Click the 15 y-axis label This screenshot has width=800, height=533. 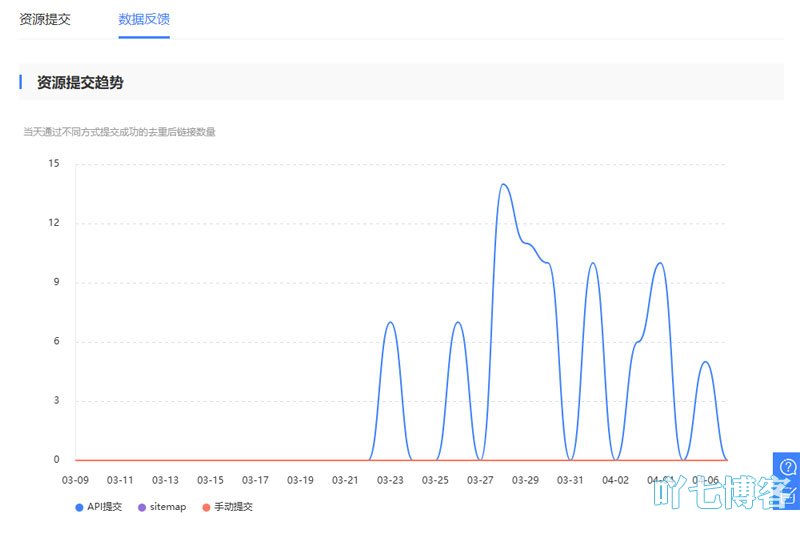54,164
